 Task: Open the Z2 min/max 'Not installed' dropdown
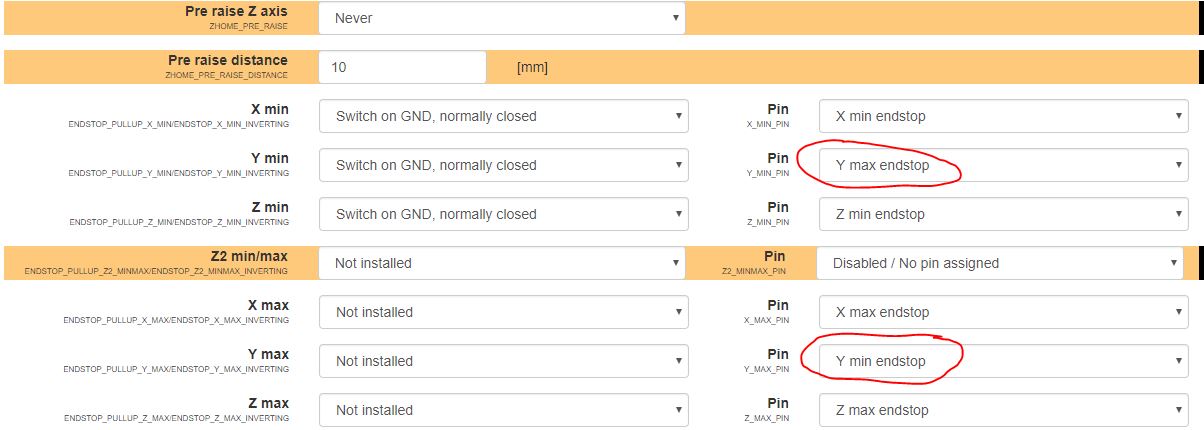(x=503, y=263)
